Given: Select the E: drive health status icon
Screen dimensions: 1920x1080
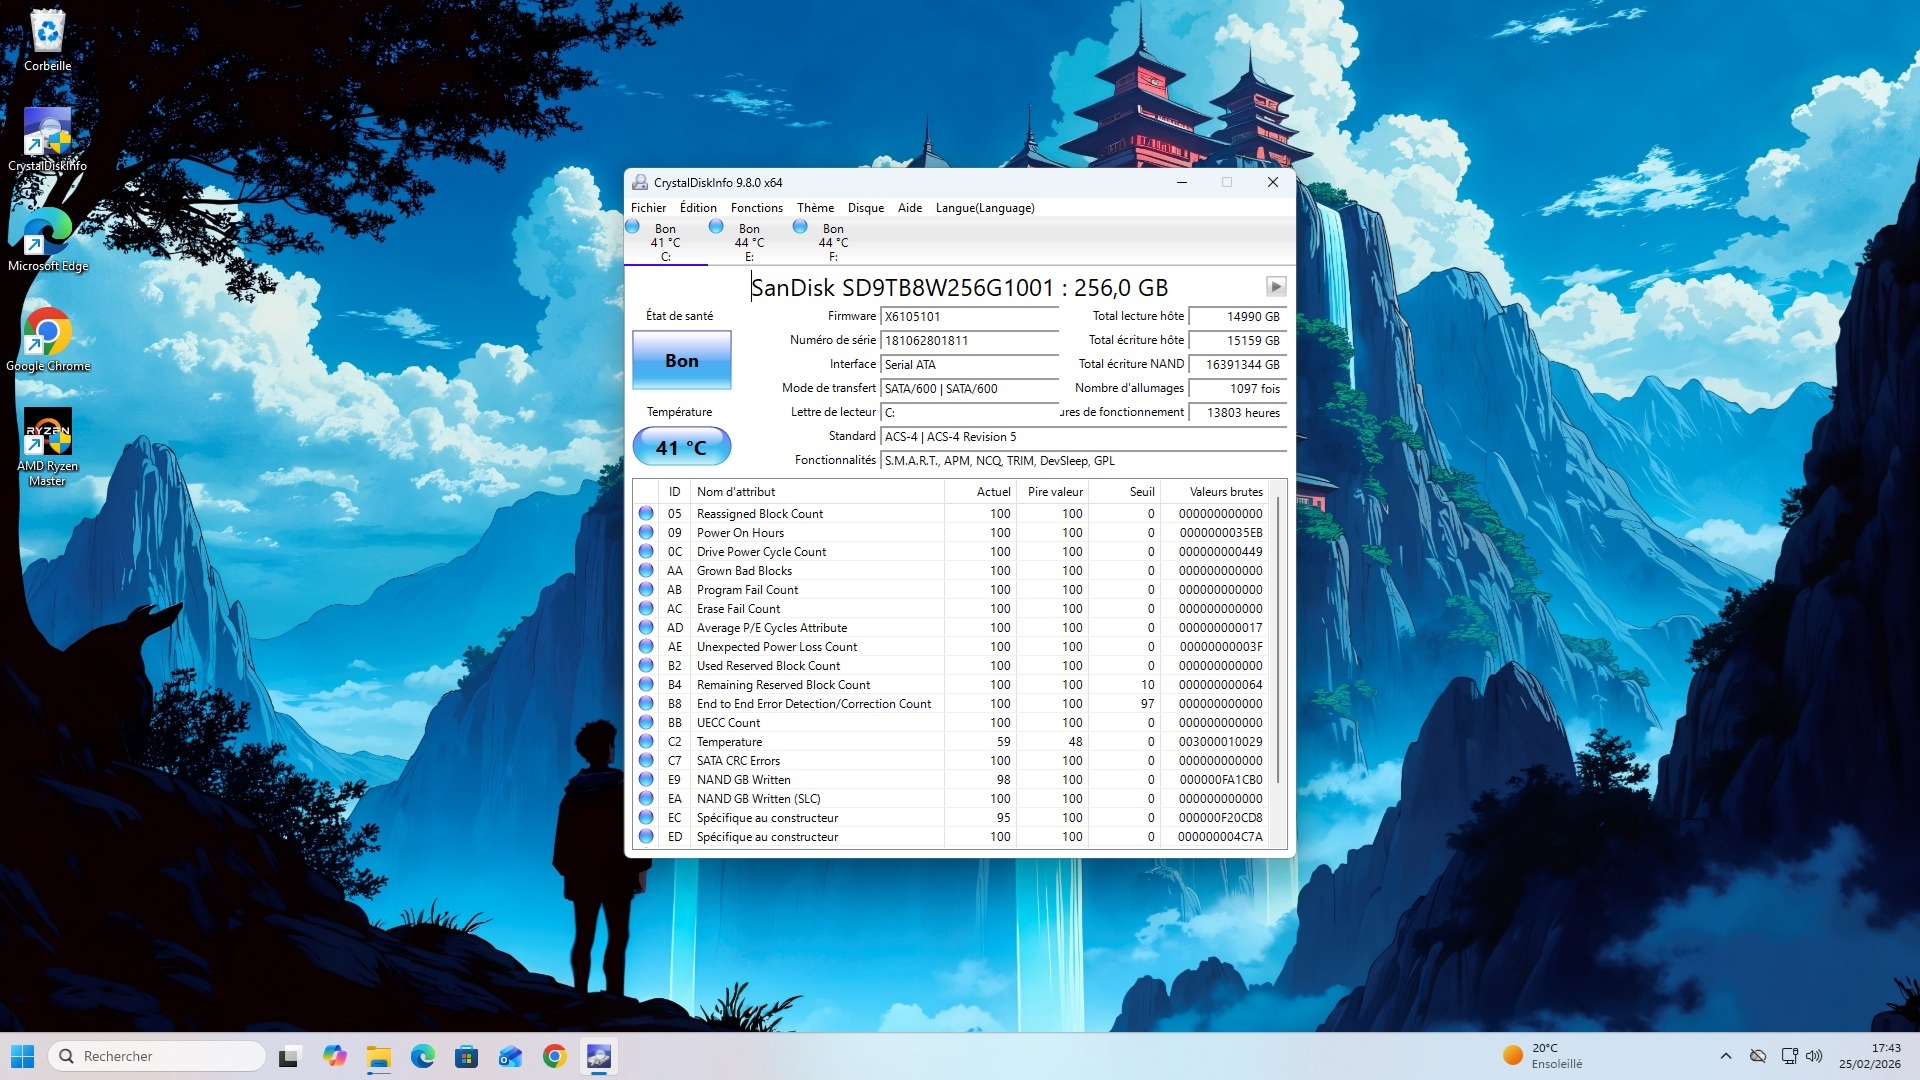Looking at the screenshot, I should coord(716,227).
